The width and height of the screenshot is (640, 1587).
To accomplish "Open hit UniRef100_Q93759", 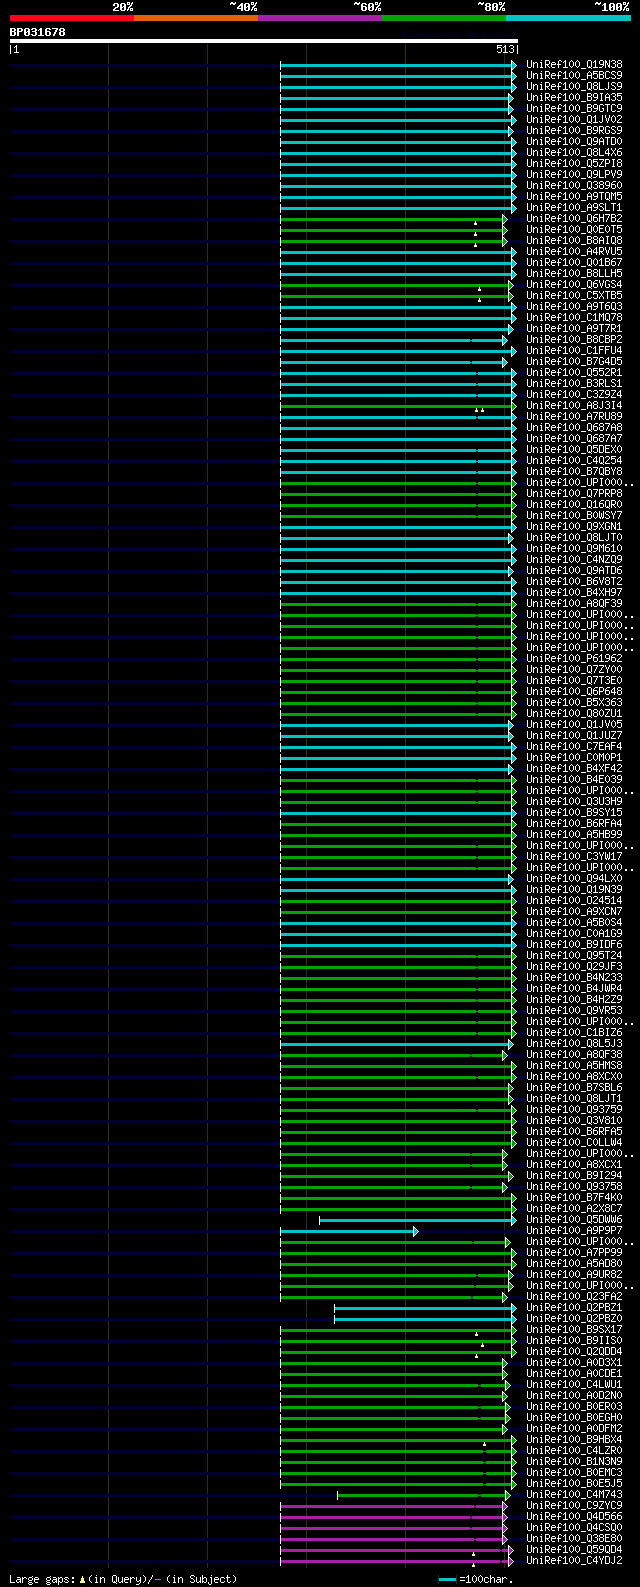I will (x=574, y=1110).
